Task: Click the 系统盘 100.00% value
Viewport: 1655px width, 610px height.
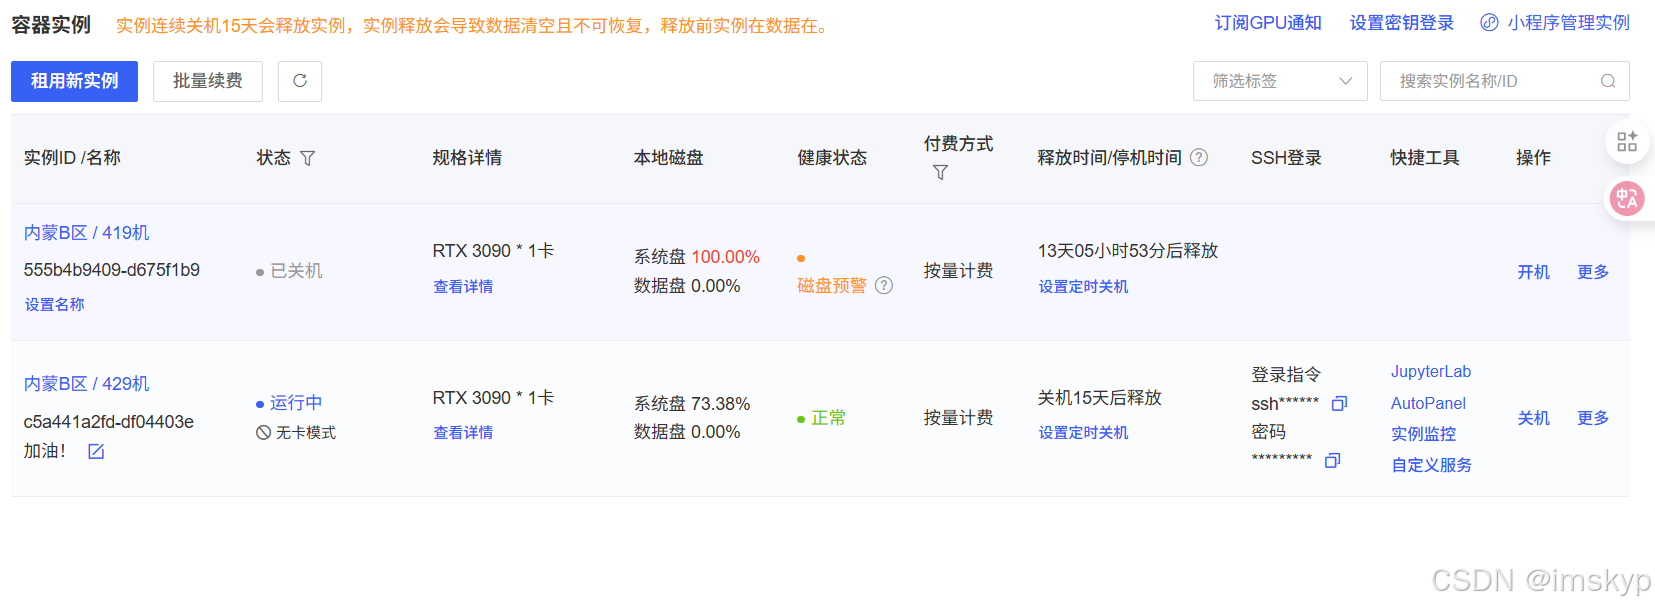Action: point(697,257)
